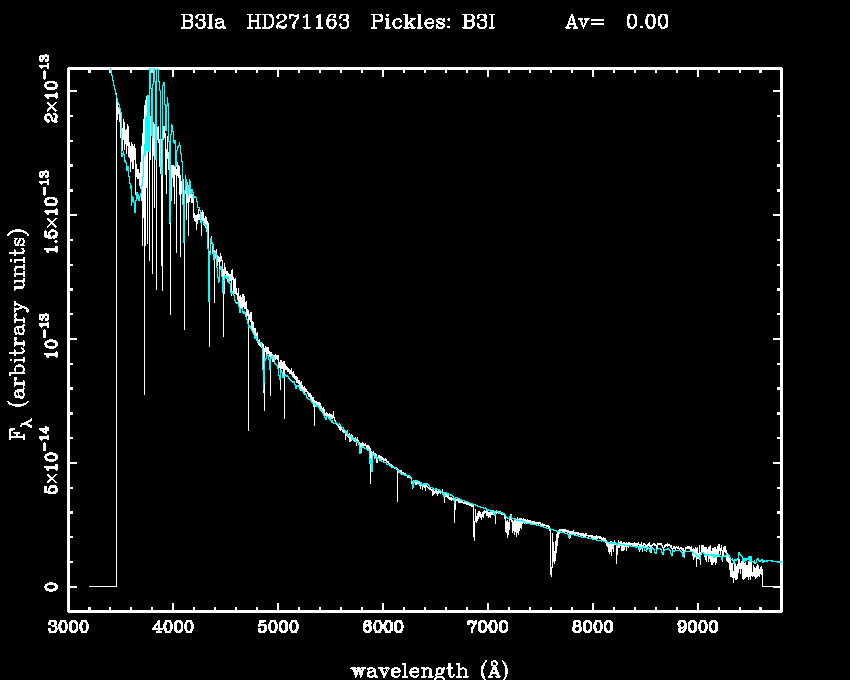Image resolution: width=850 pixels, height=680 pixels.
Task: Select the 4000 wavelength tick label
Action: pos(173,630)
